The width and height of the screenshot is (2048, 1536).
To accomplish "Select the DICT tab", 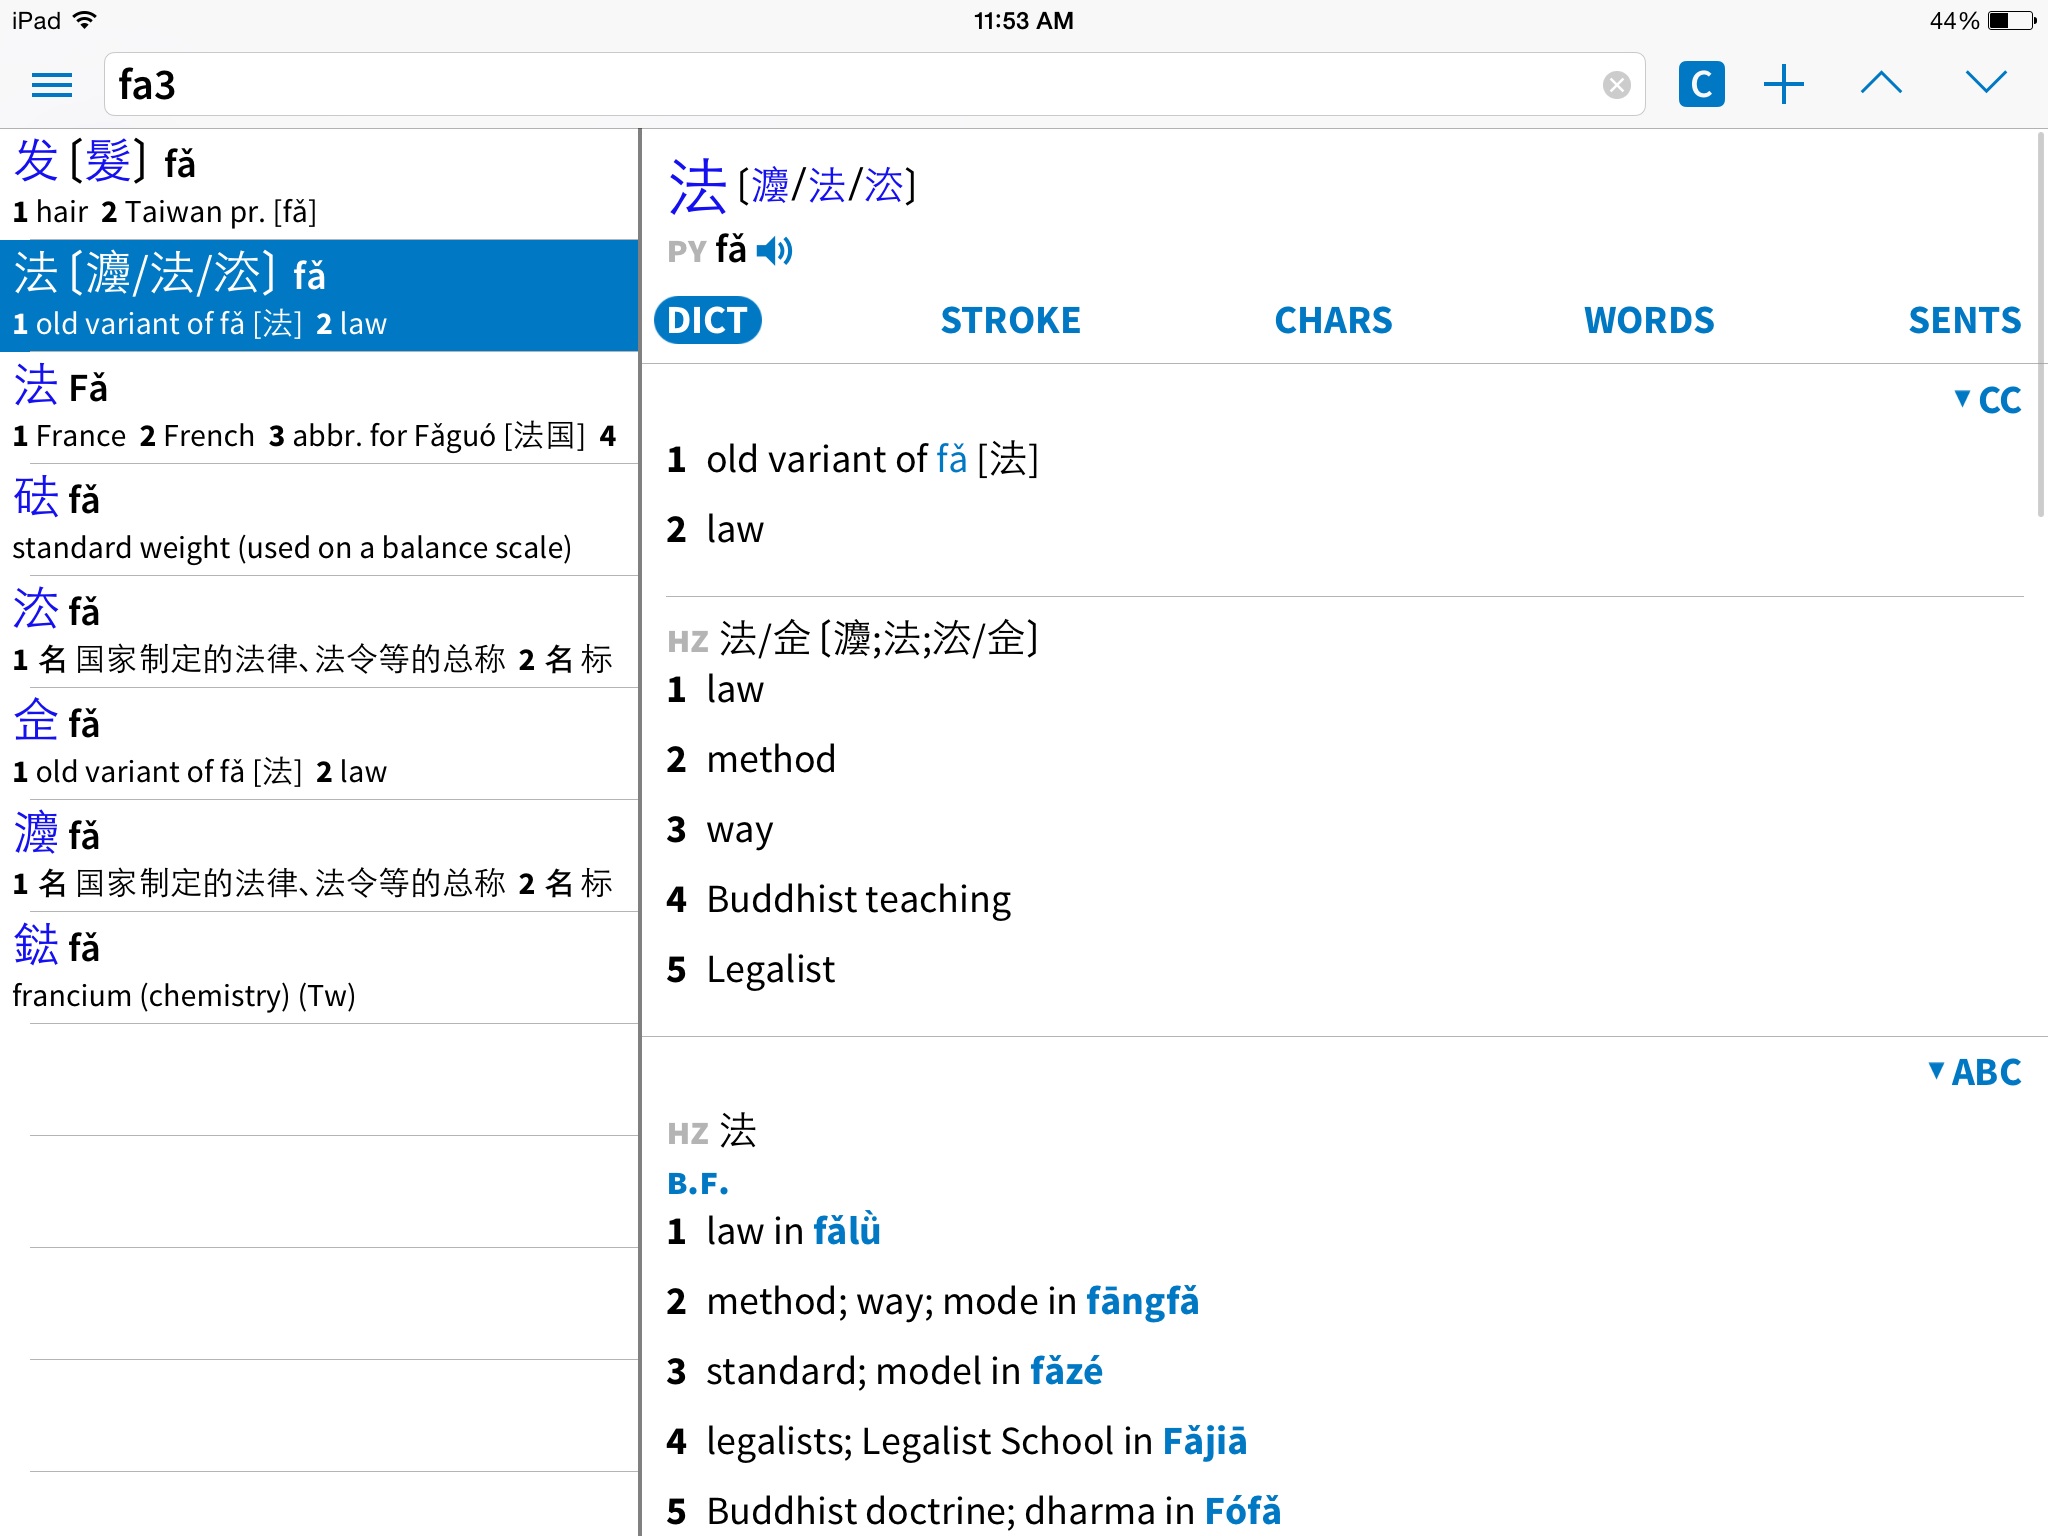I will (x=707, y=320).
